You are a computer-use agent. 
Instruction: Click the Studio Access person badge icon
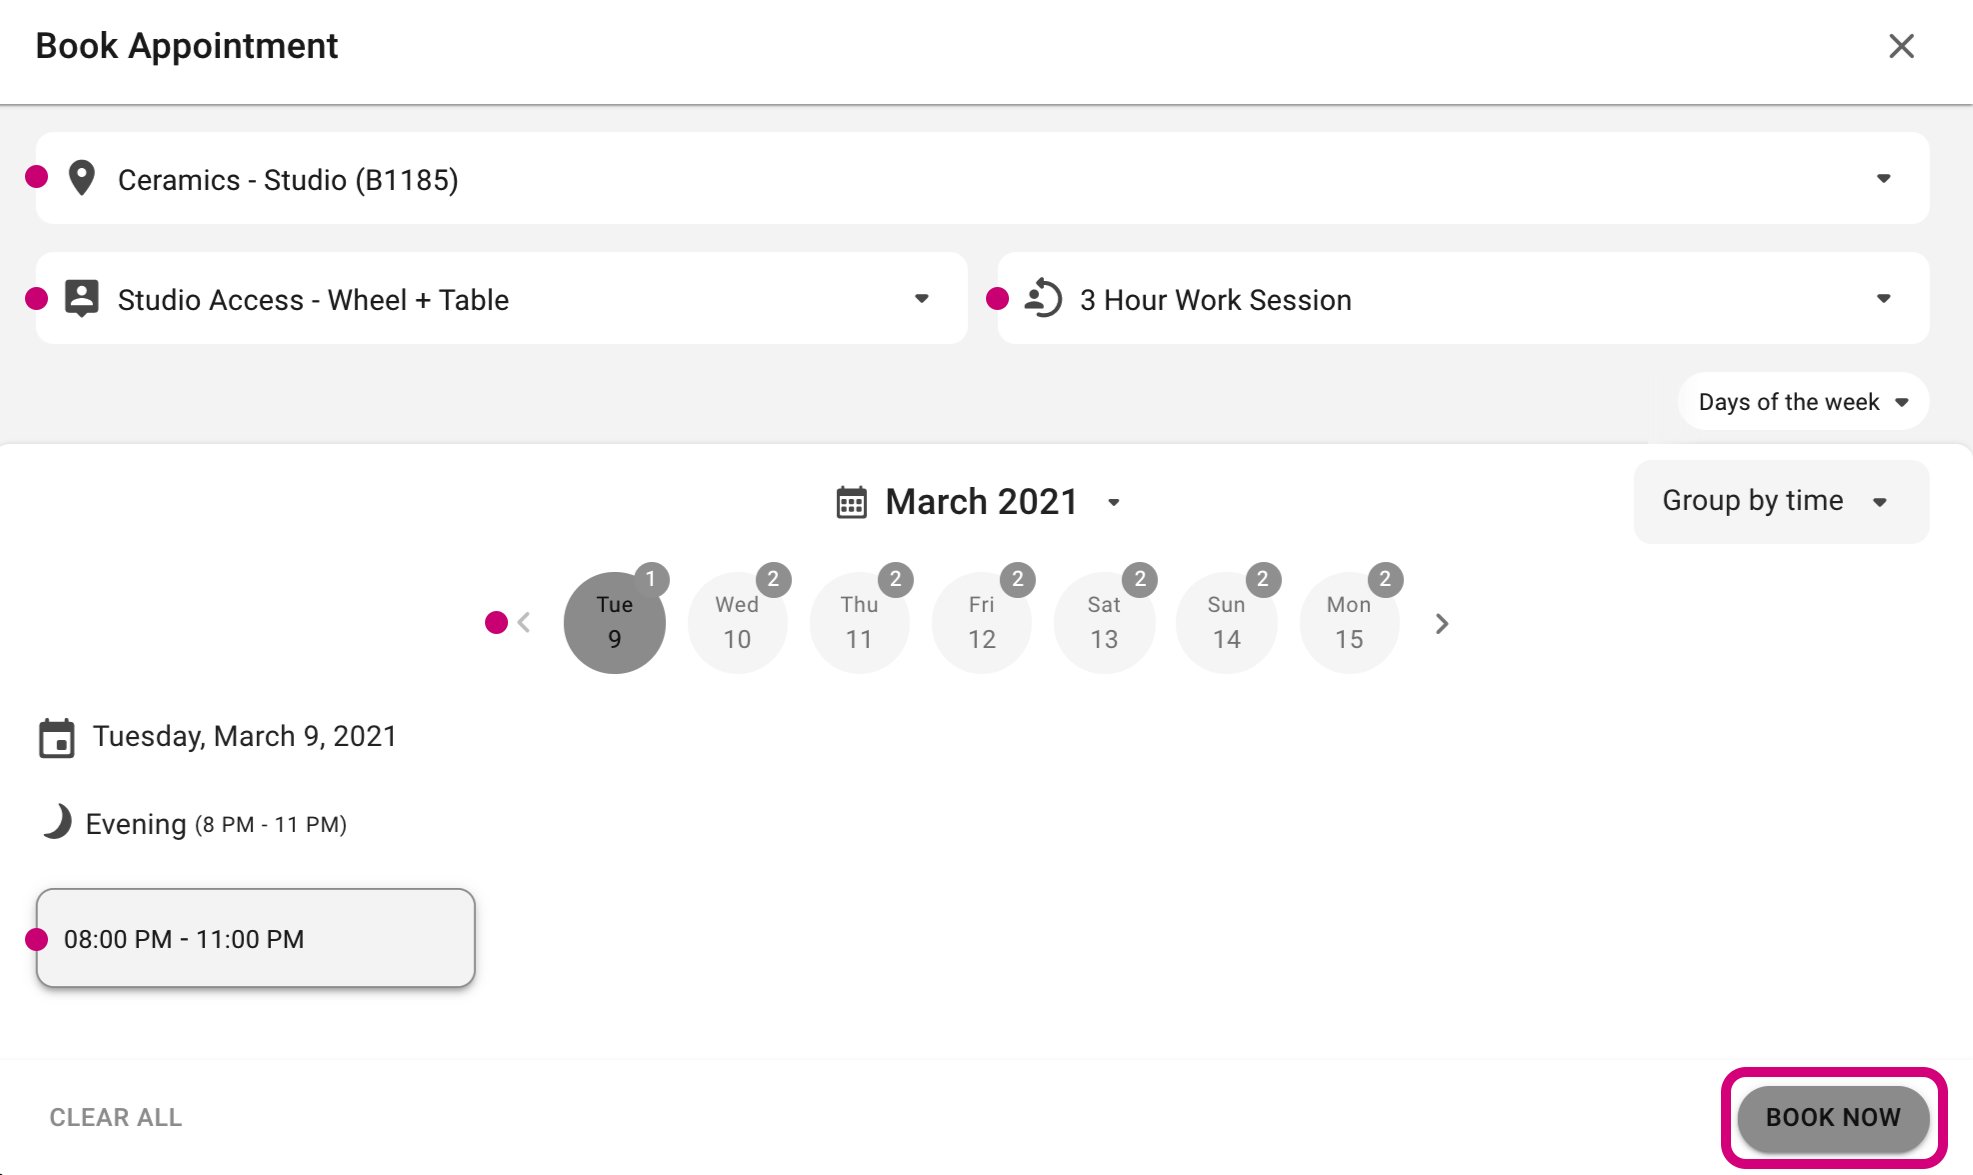81,298
